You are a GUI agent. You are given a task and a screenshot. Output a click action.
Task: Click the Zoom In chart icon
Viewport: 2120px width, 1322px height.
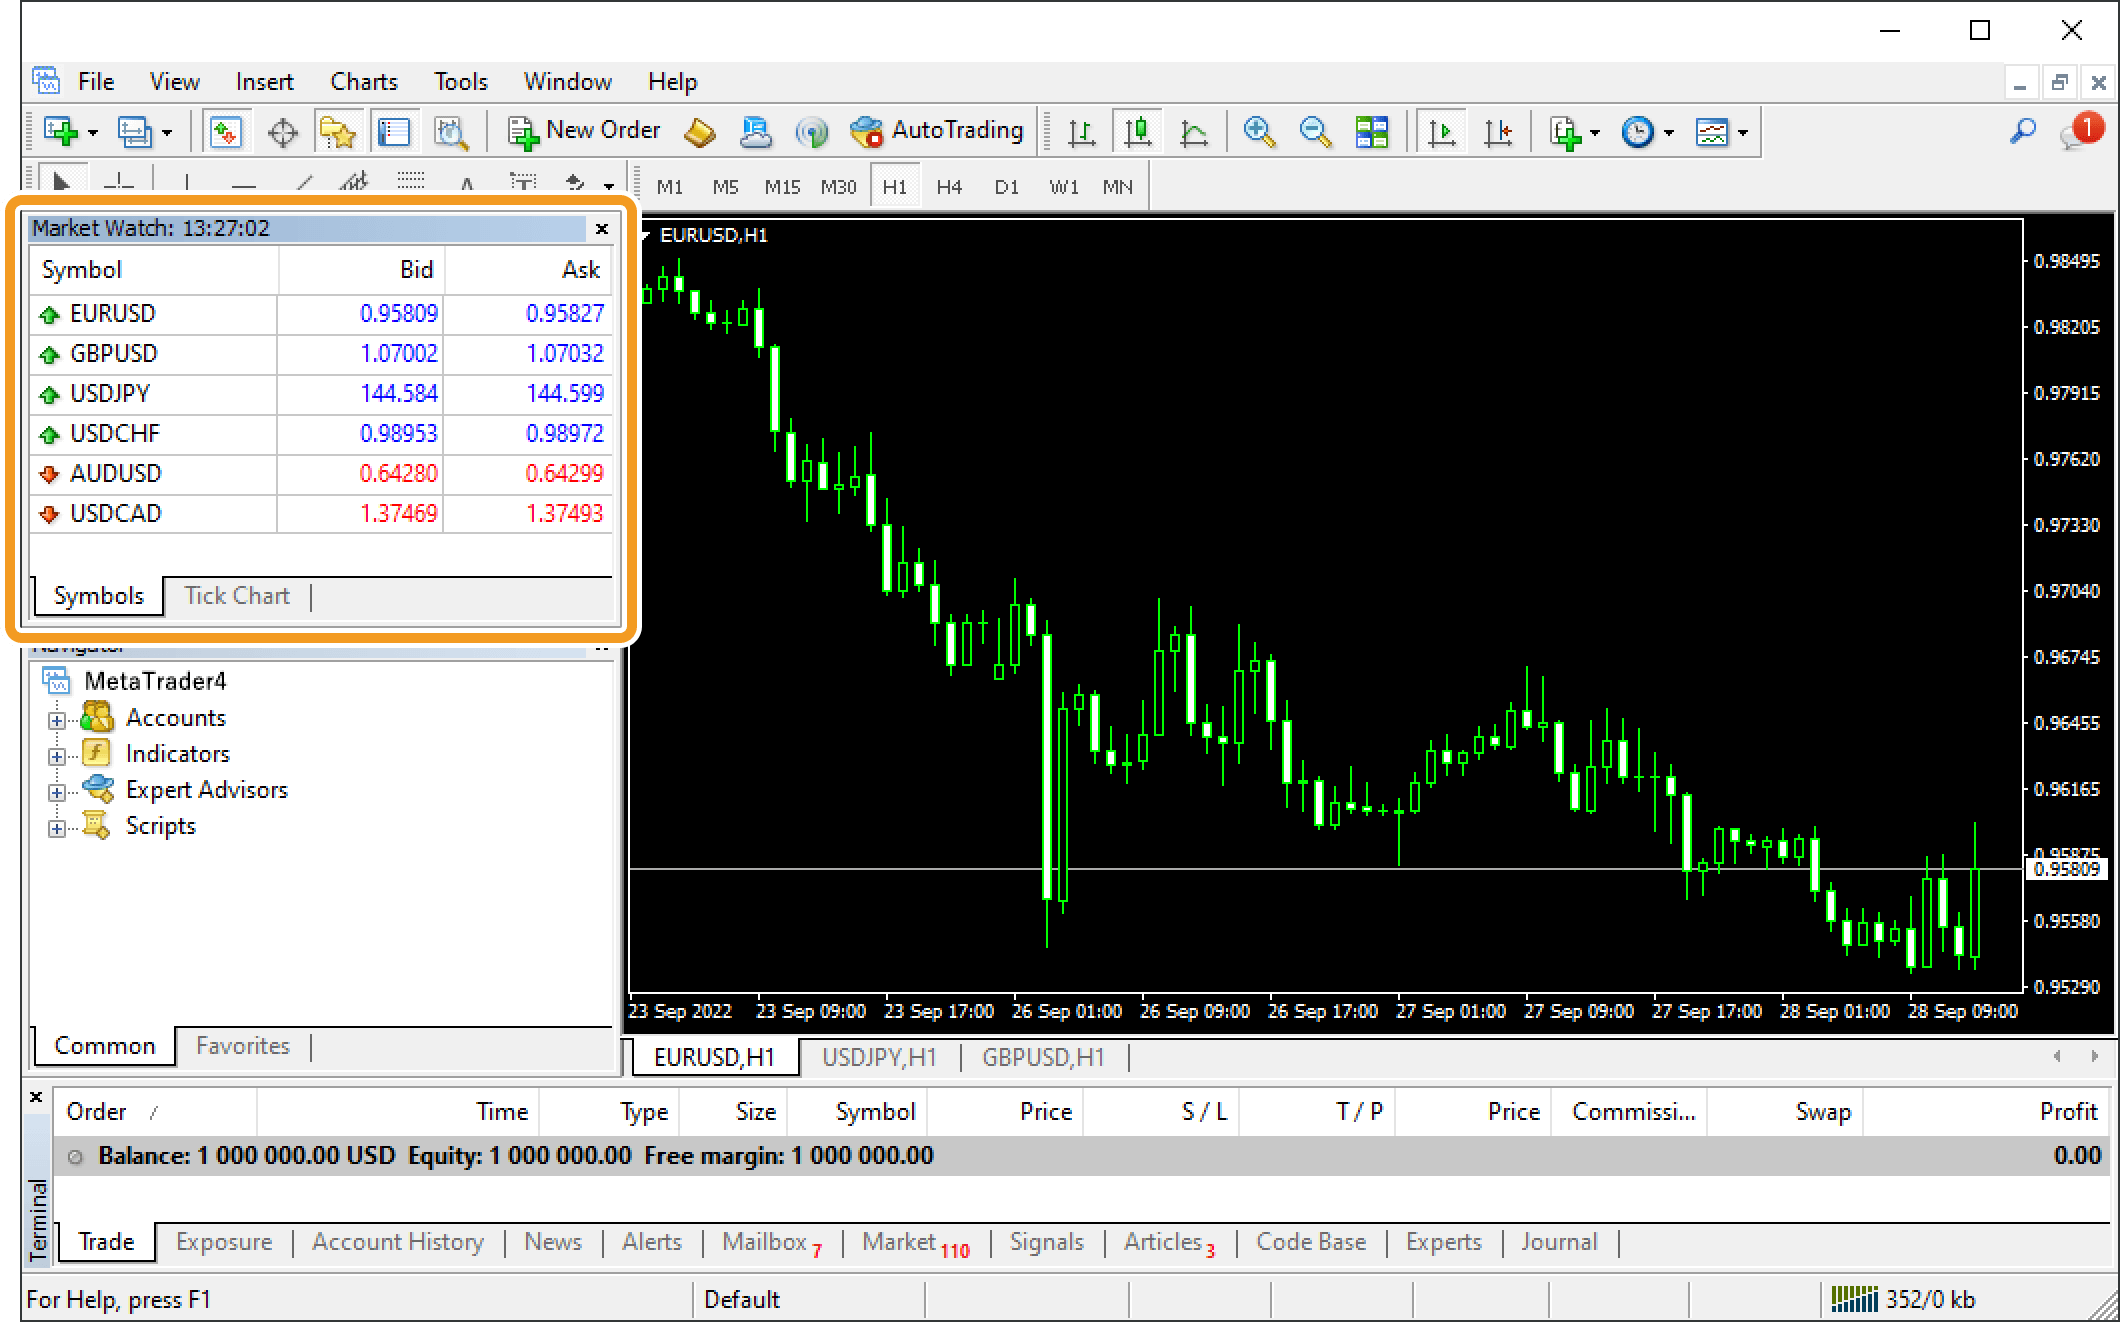1259,131
